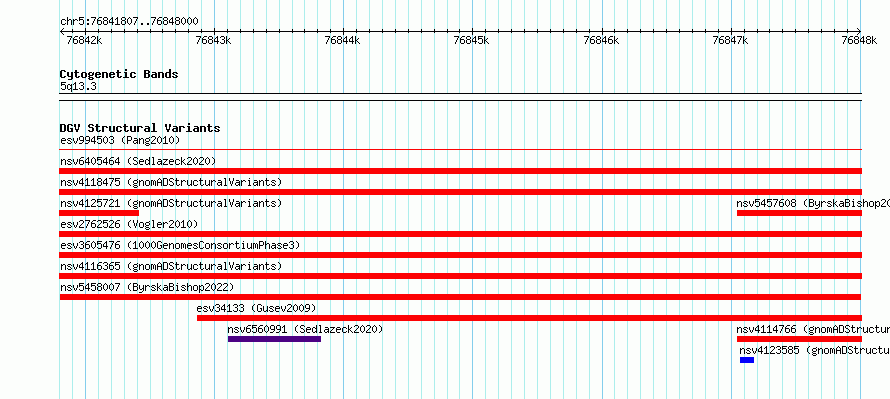Click the red bar for nsv4116365
Screen dimensions: 890x399
pos(461,276)
